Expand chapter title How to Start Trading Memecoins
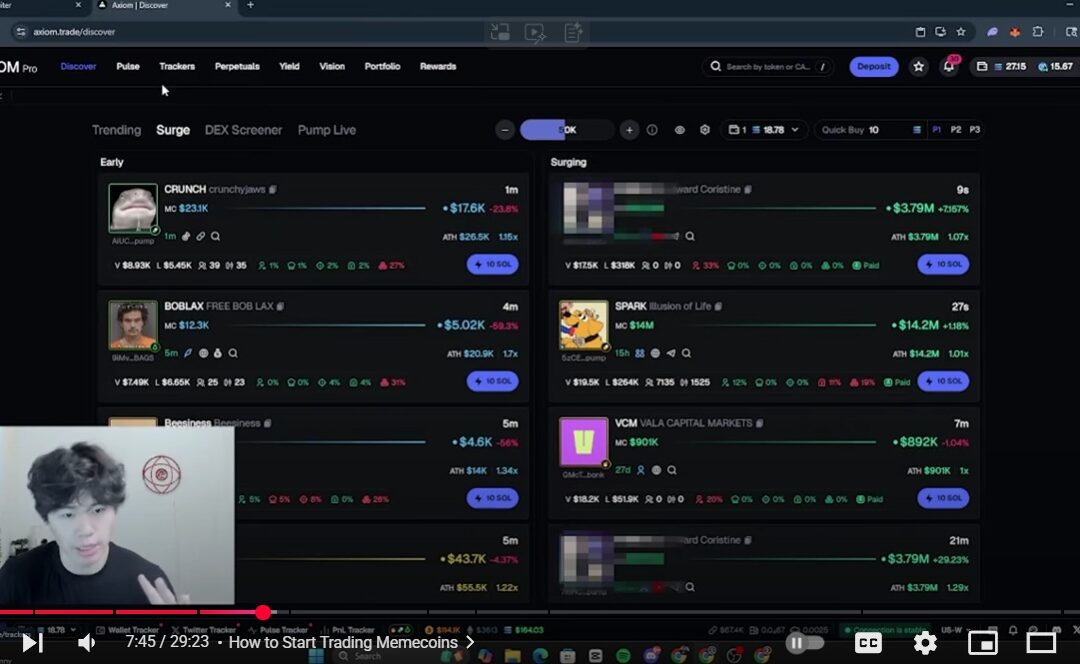1080x664 pixels. [x=351, y=643]
